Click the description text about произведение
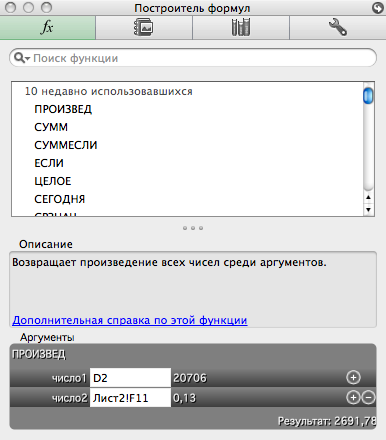This screenshot has height=440, width=386. point(169,262)
